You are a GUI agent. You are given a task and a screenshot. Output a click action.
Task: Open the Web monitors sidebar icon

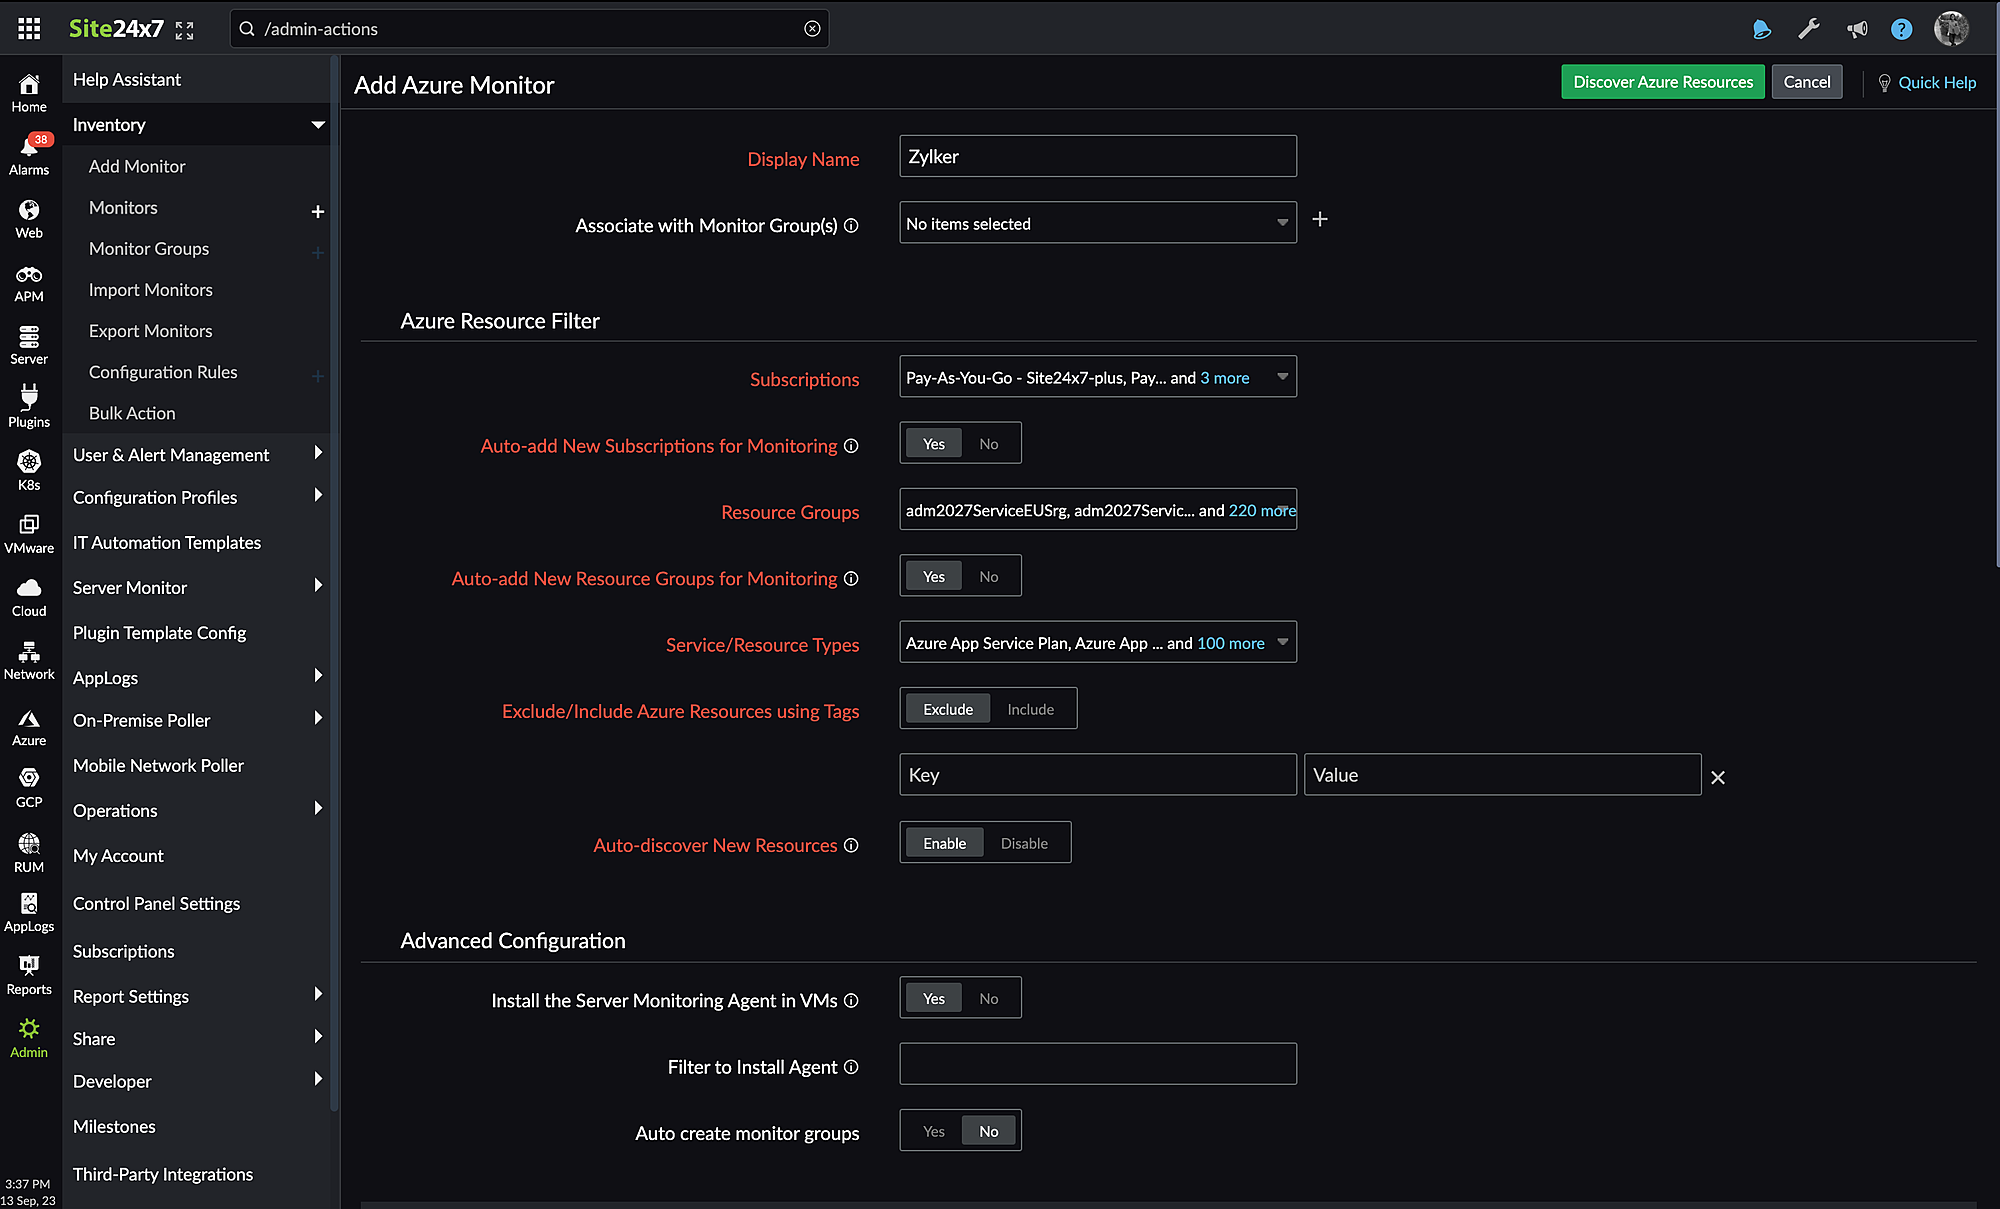[29, 218]
